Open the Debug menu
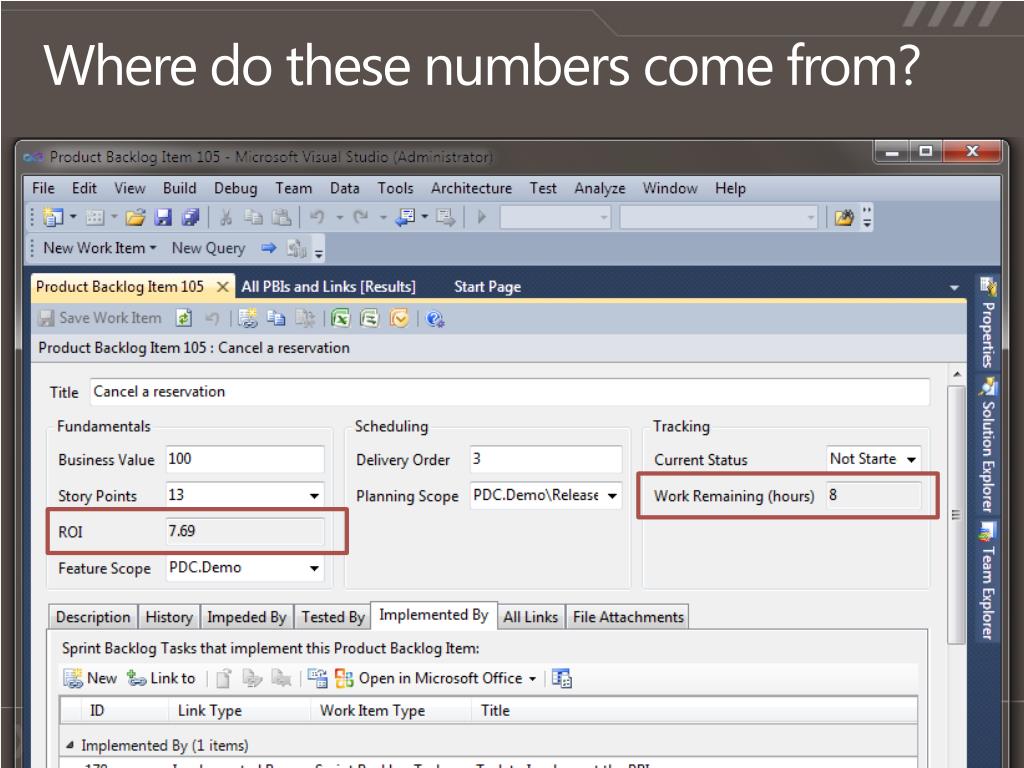Screen dimensions: 1024x768 click(x=235, y=188)
